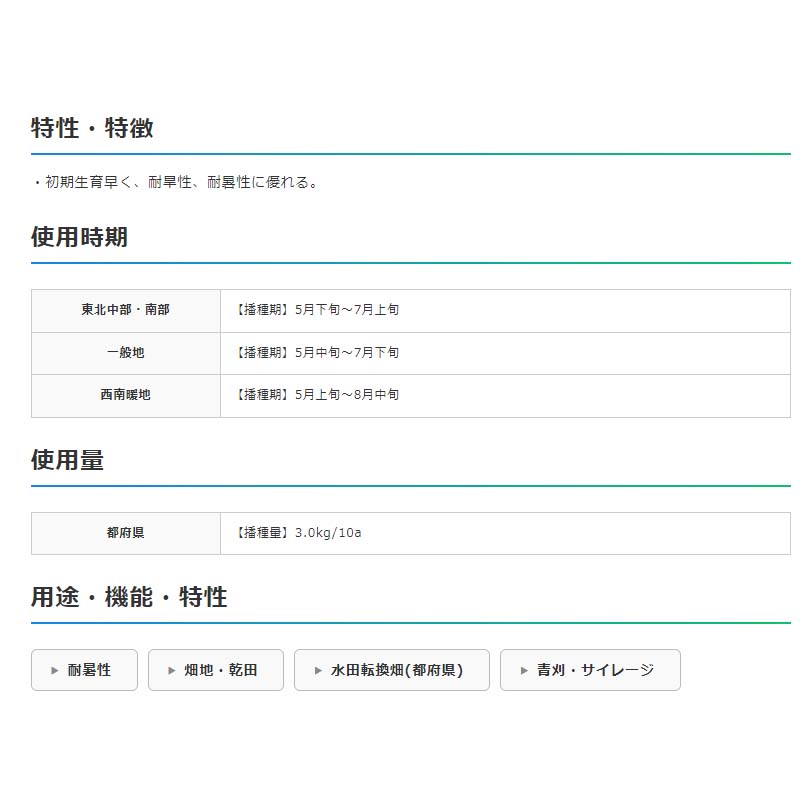Click the 3.0kg/10a sowing amount cell
This screenshot has height=800, width=800.
(x=505, y=533)
